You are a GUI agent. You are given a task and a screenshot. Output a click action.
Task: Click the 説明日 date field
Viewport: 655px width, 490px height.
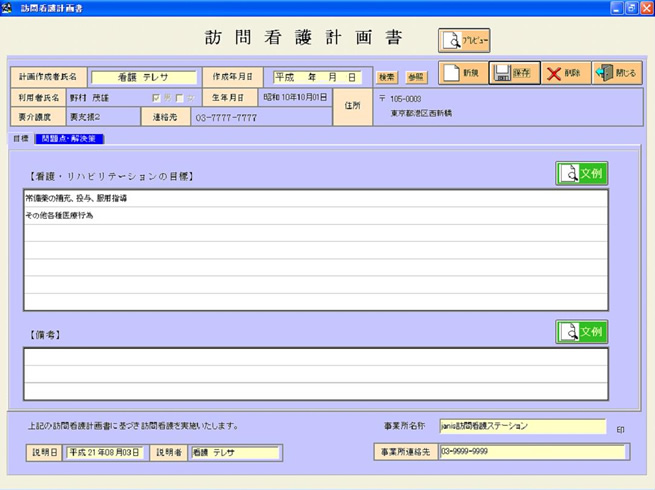pyautogui.click(x=105, y=452)
